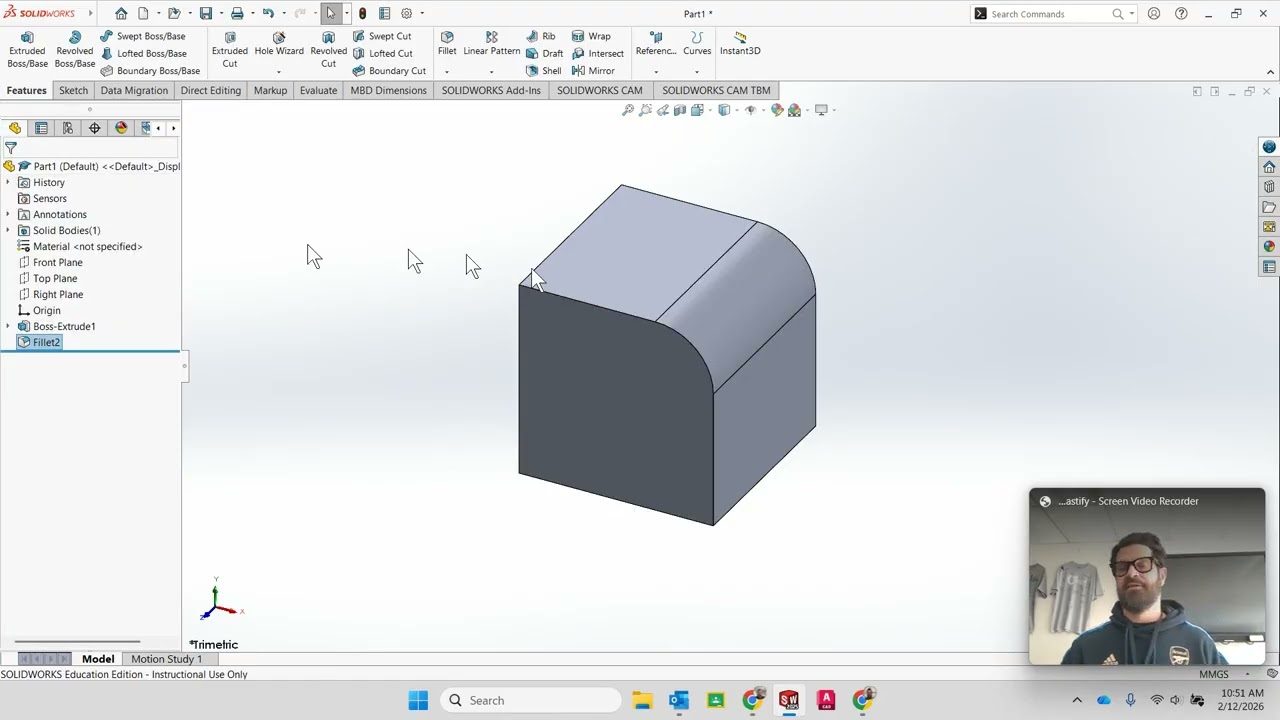Click the Section View icon
Viewport: 1280px width, 720px height.
(680, 110)
